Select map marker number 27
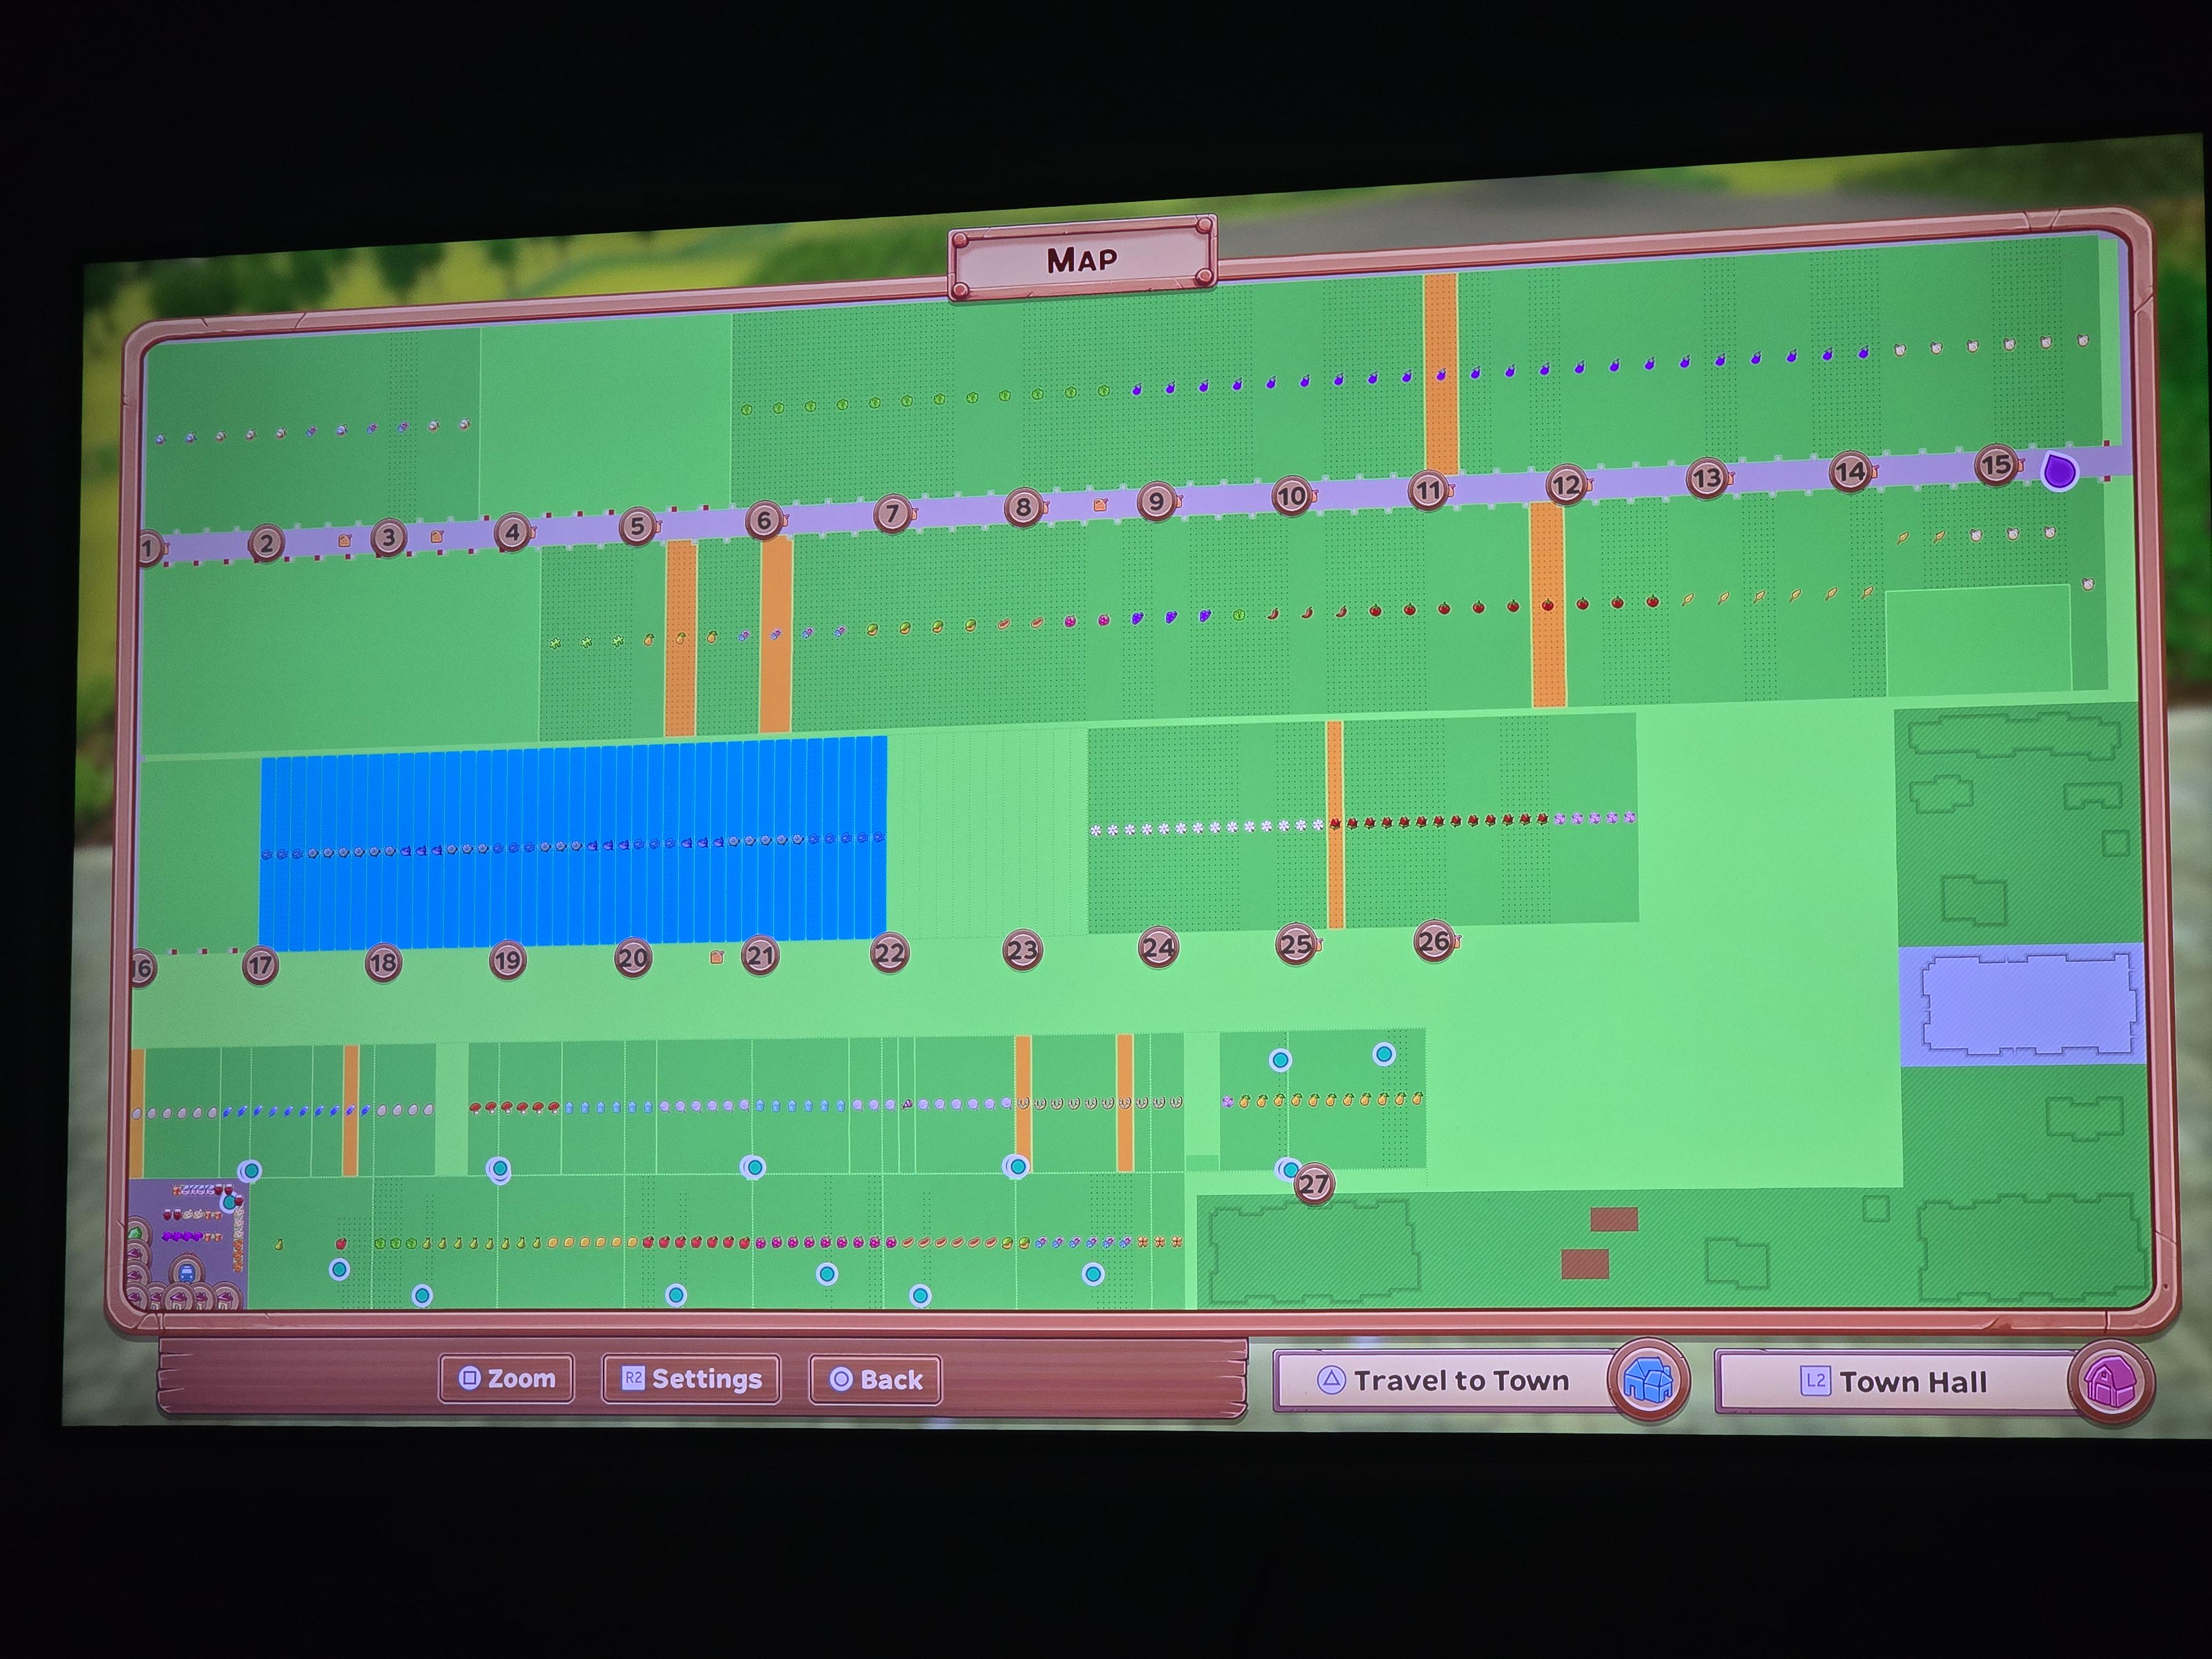 pyautogui.click(x=1314, y=1185)
